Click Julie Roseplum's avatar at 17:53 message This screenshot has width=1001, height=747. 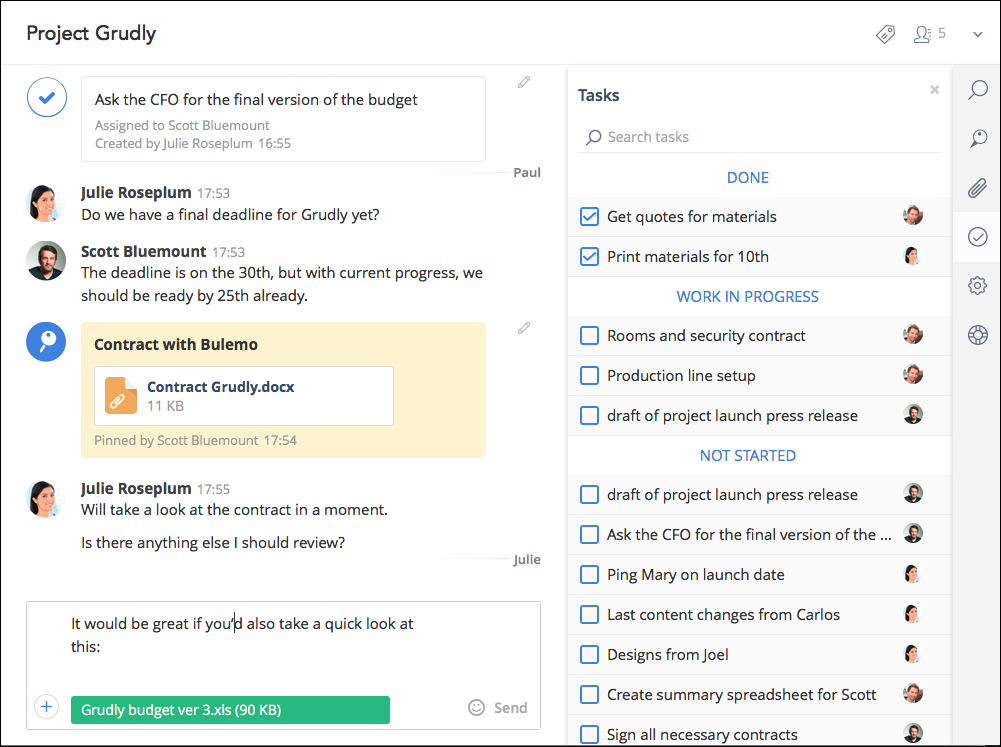pos(46,203)
